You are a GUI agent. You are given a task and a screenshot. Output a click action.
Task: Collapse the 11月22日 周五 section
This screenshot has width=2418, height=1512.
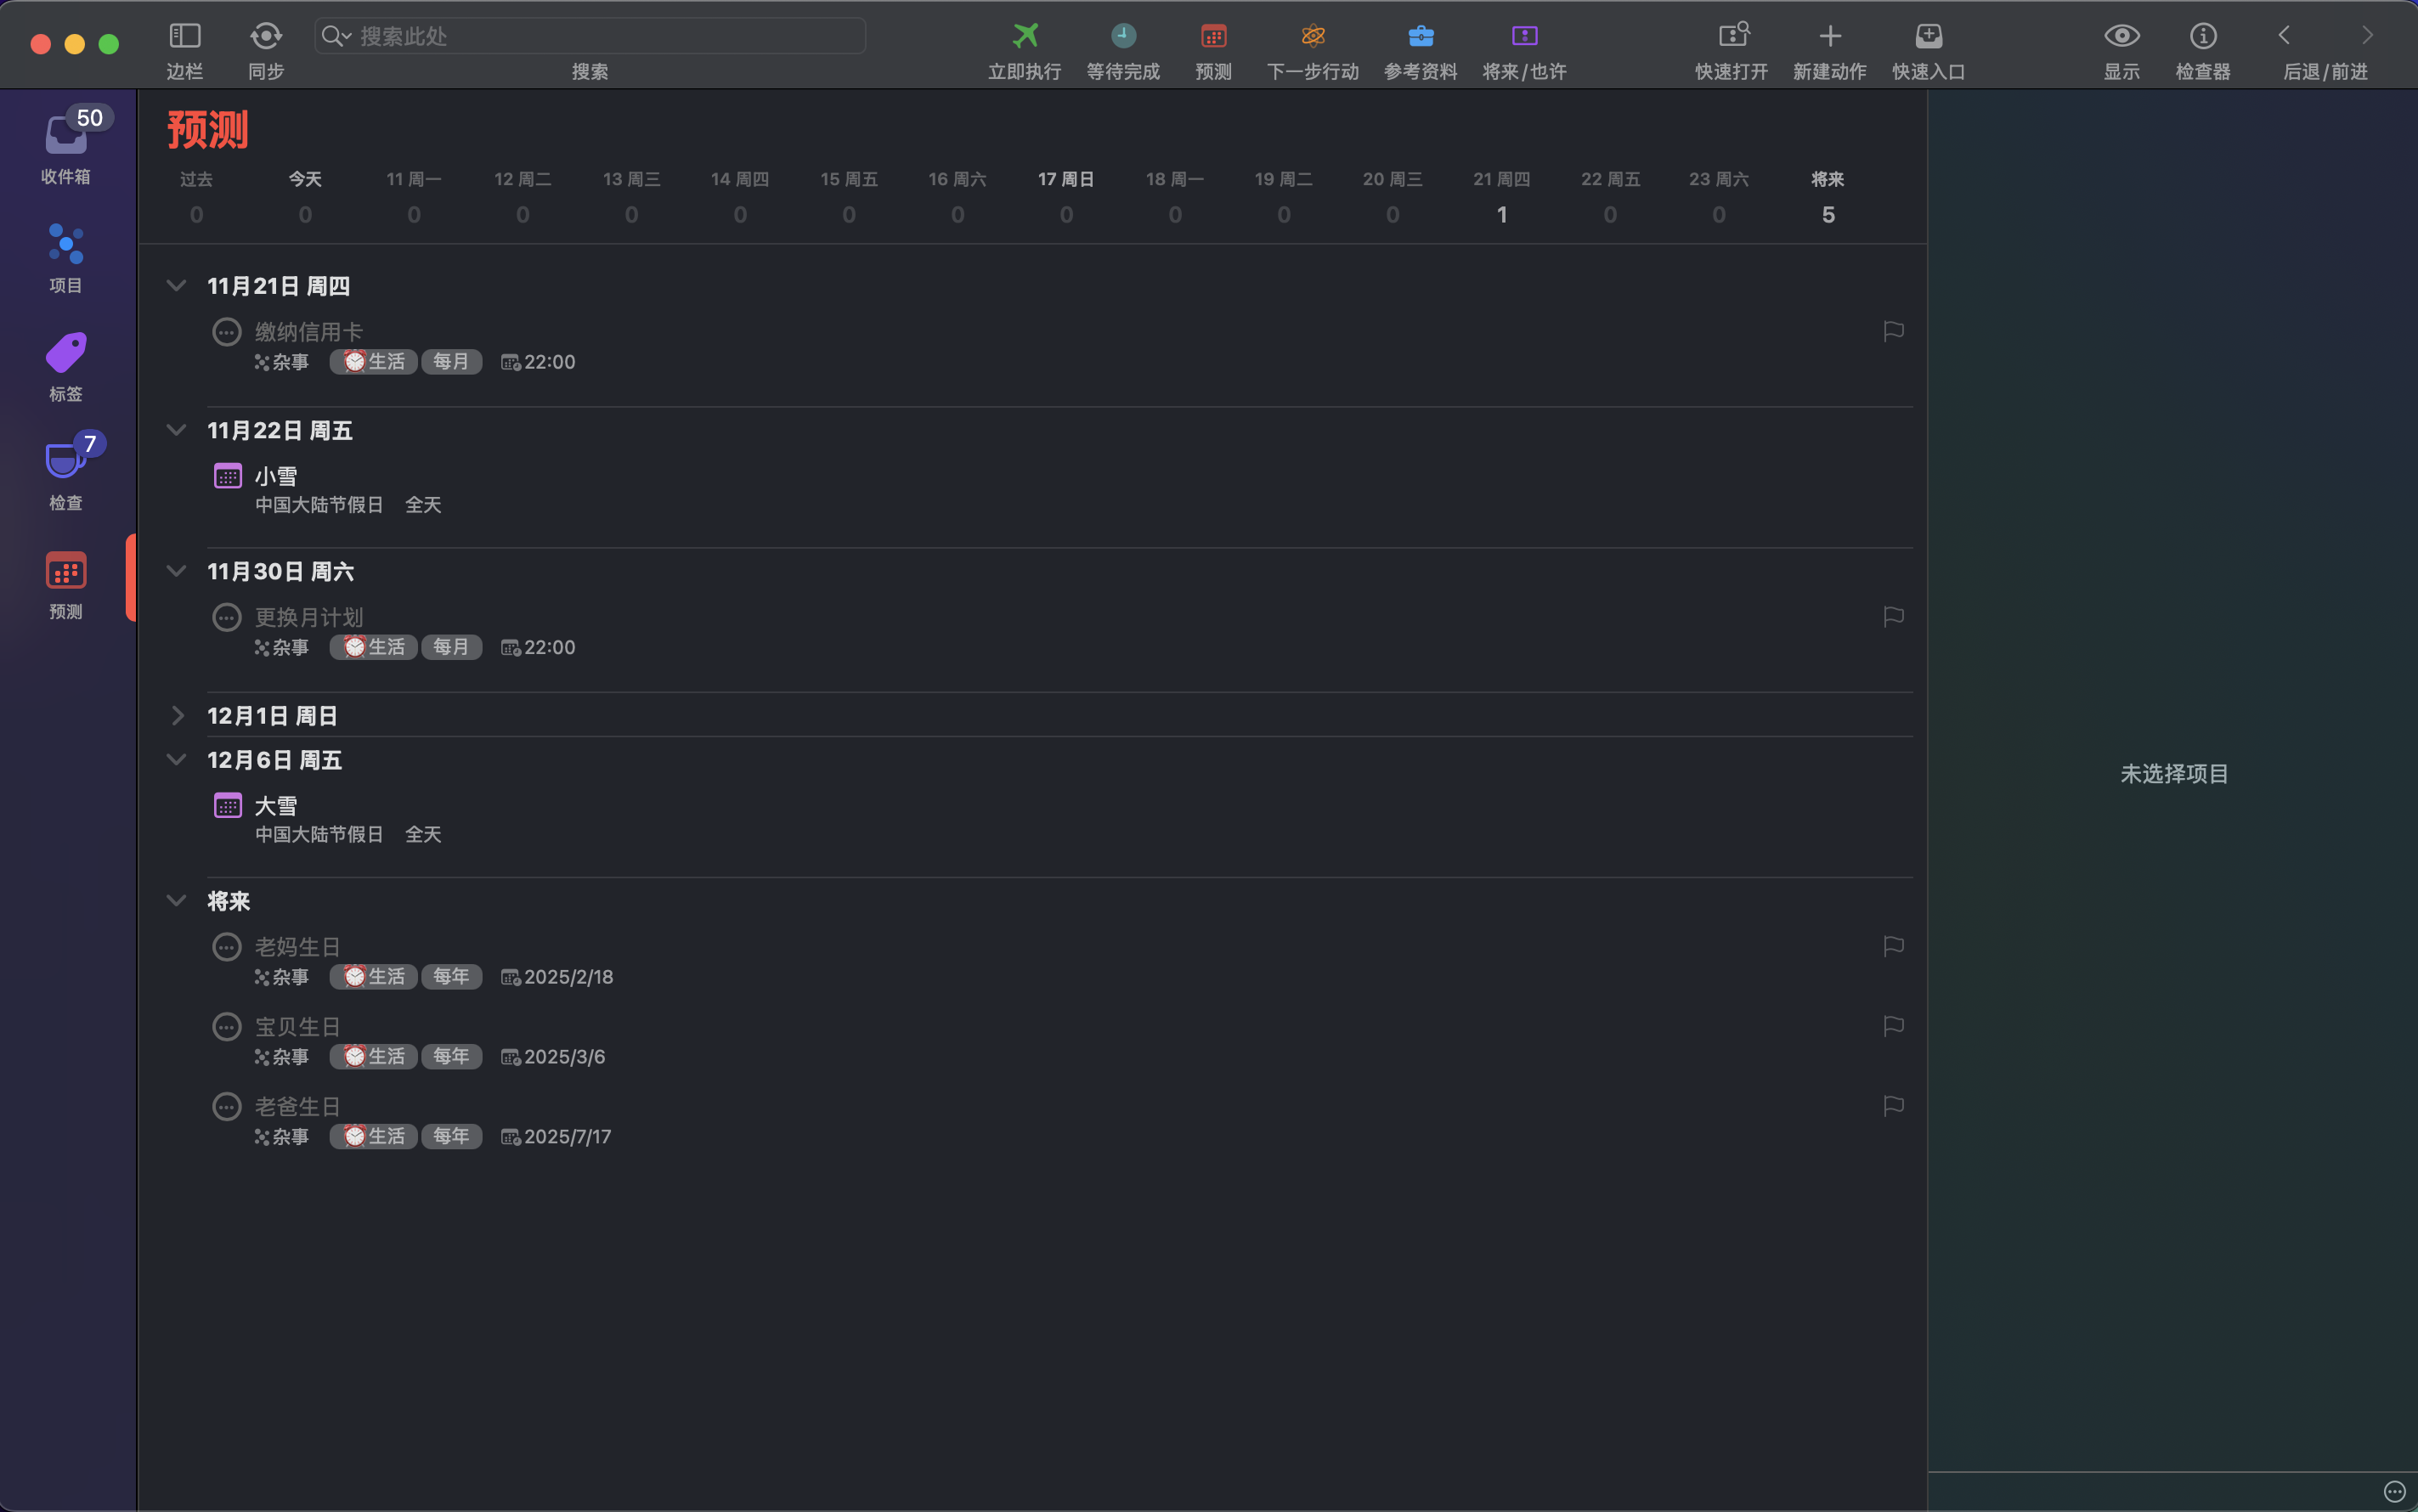pos(176,430)
